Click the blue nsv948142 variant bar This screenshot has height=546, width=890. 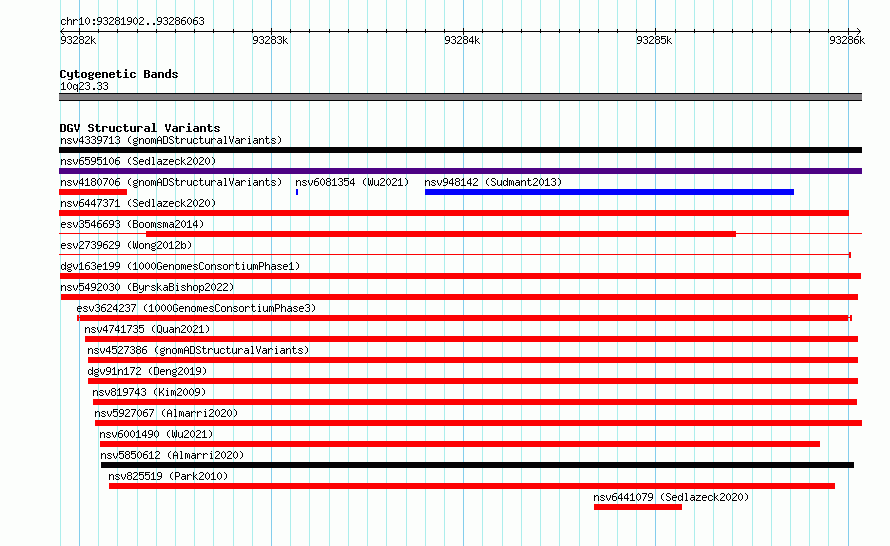609,192
